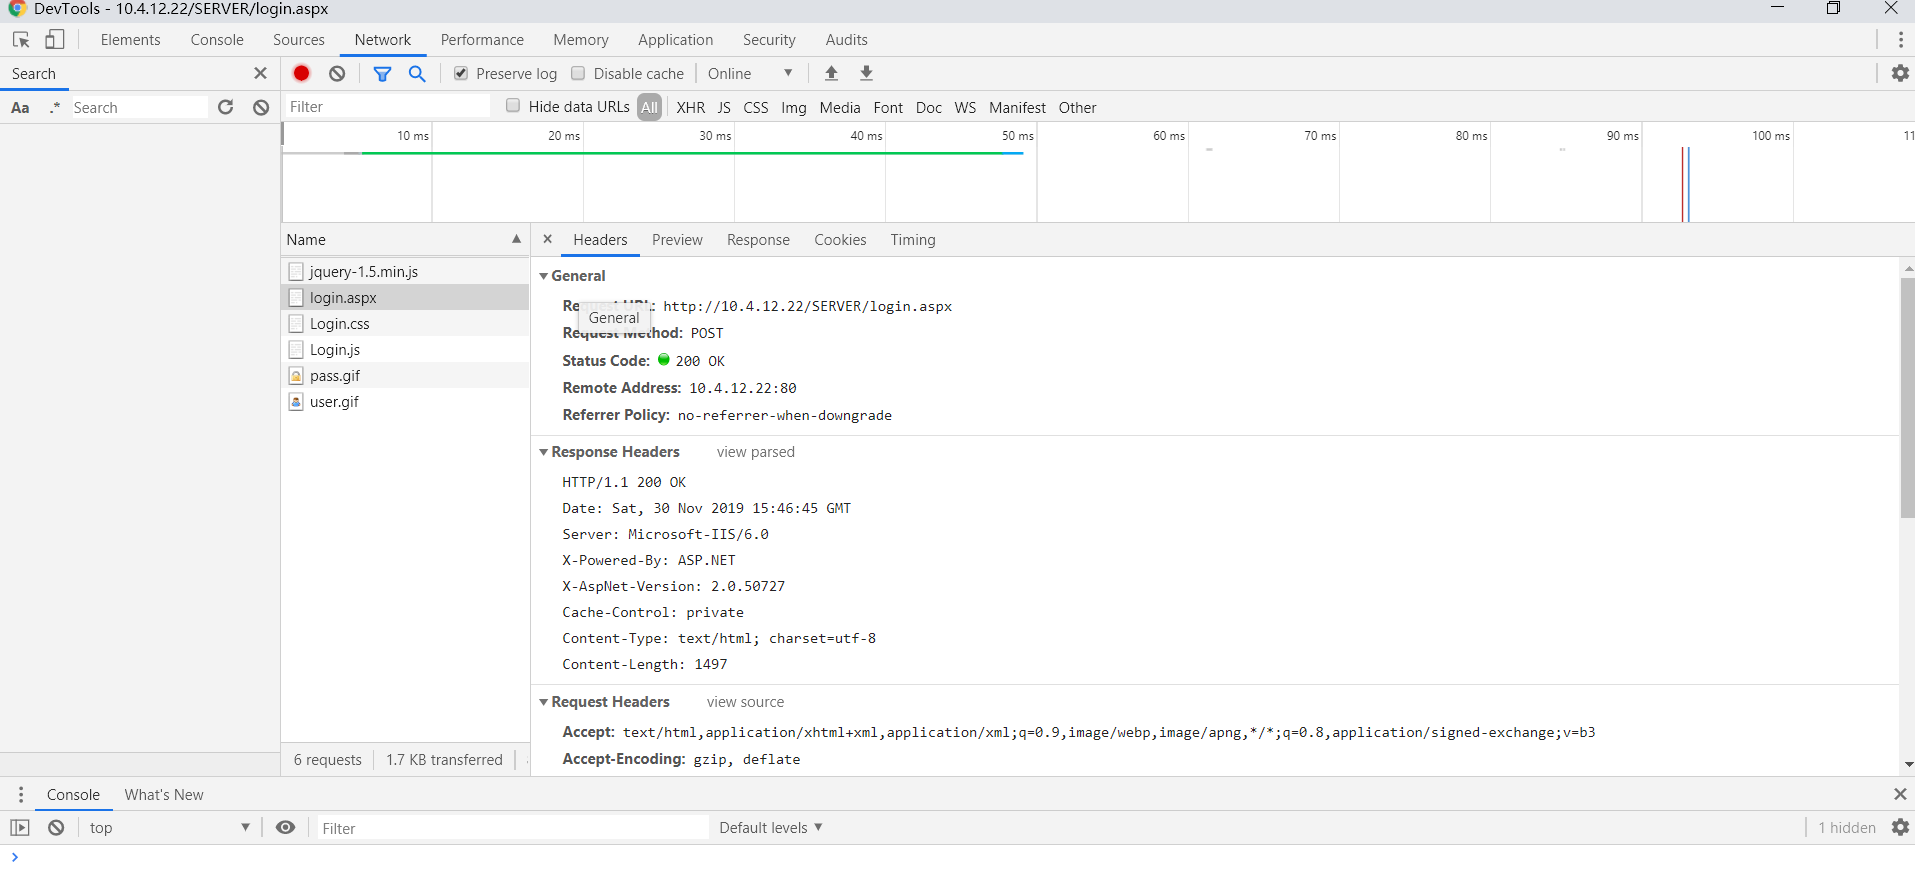Switch to the Sources panel
The height and width of the screenshot is (883, 1915).
298,40
